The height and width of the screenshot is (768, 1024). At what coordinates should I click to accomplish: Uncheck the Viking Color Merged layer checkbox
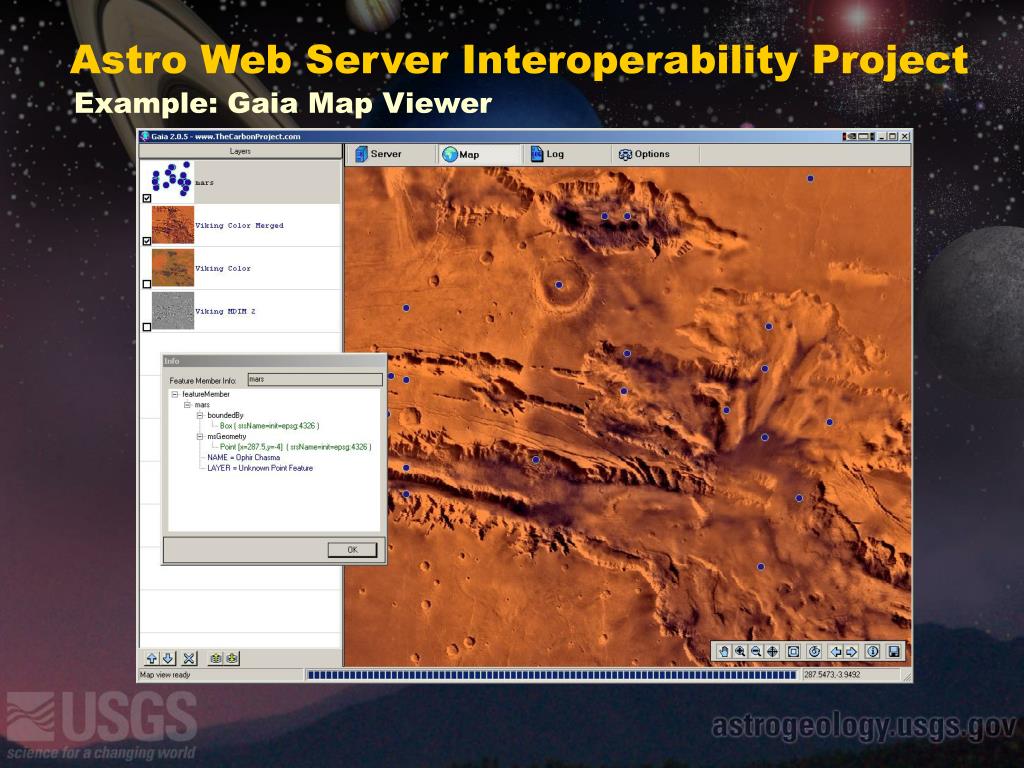[x=147, y=241]
